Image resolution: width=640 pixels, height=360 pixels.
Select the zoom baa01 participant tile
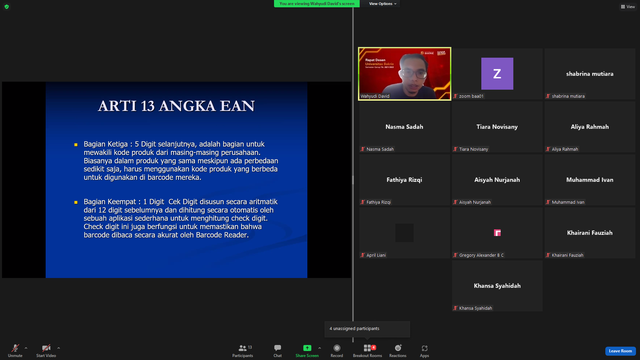click(497, 73)
